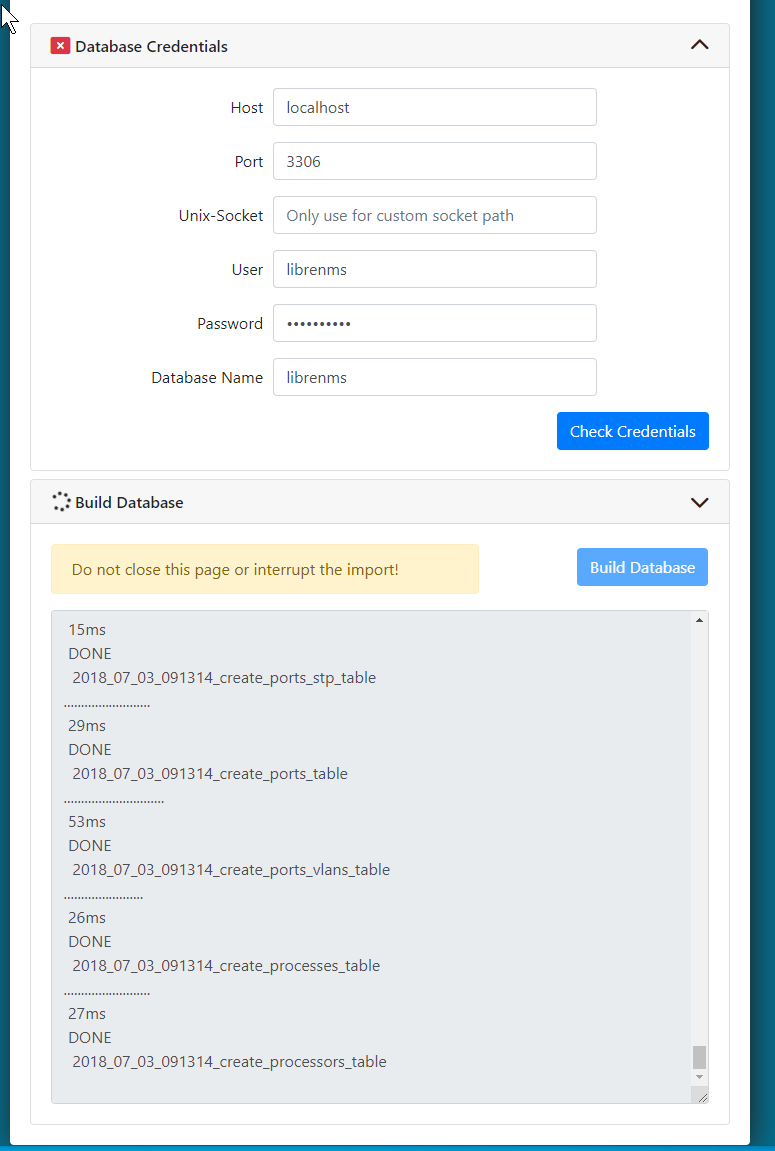
Task: Click the Check Credentials button
Action: 633,431
